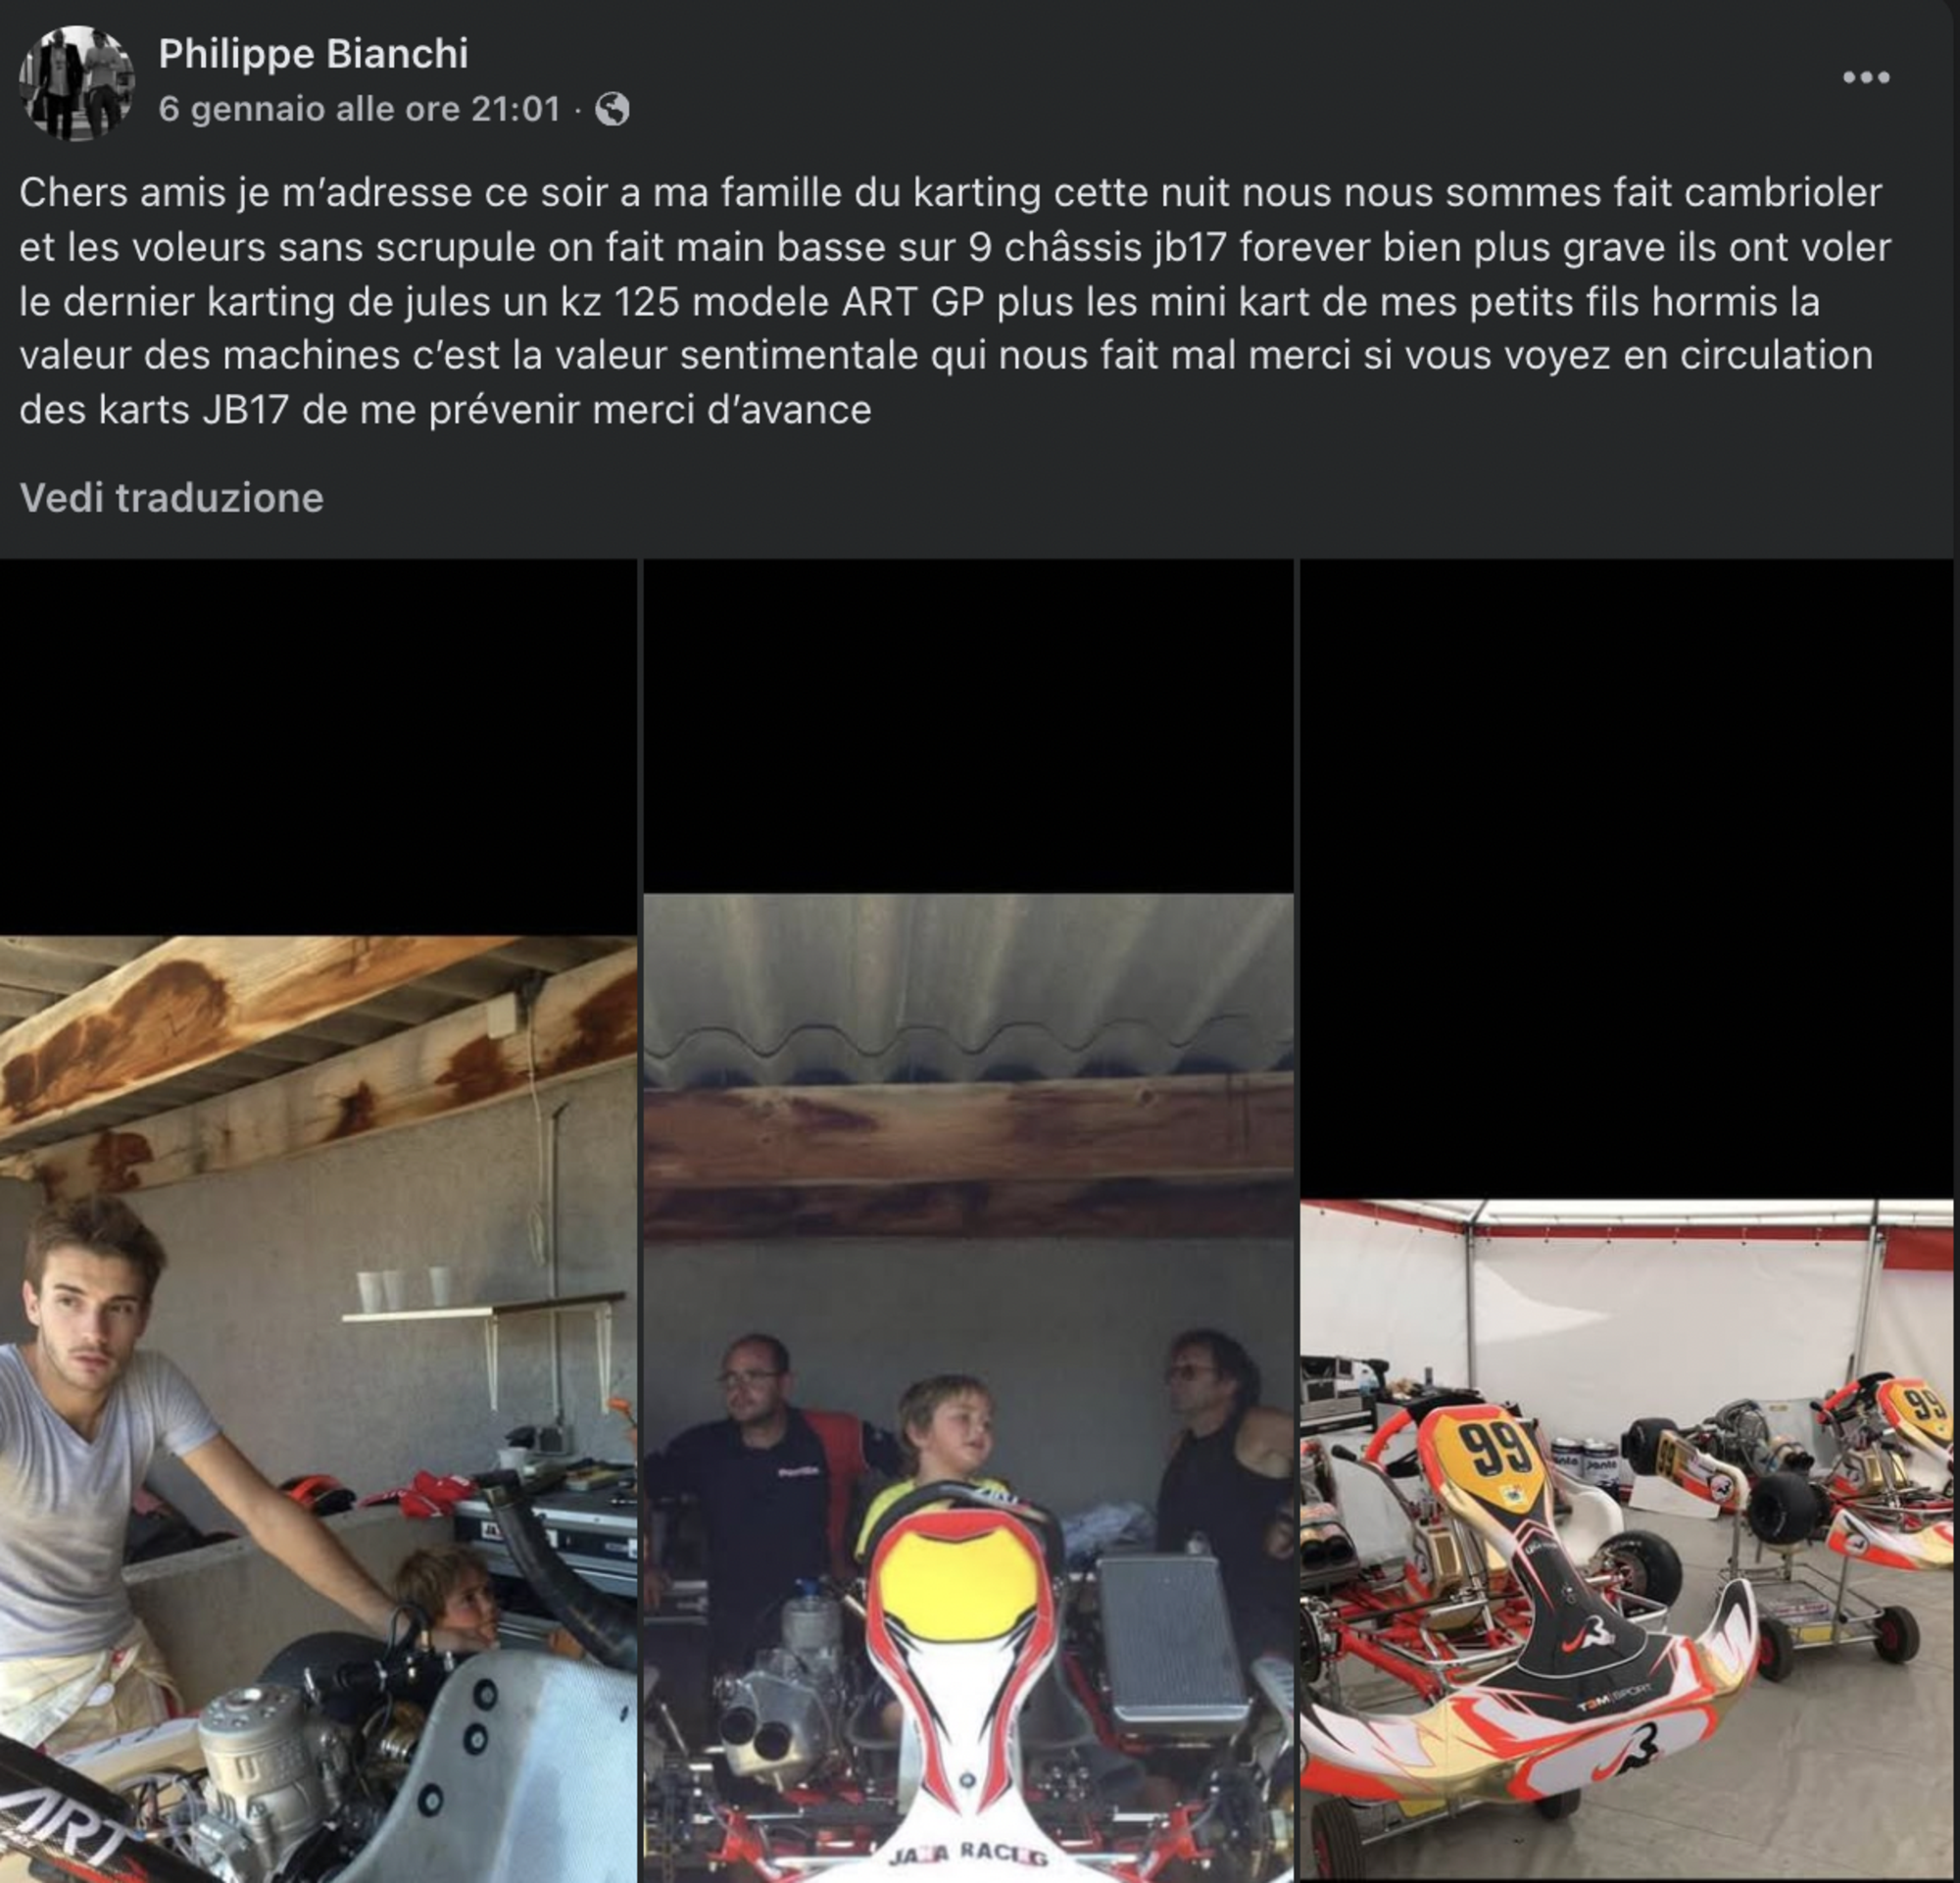Click Vedi traduzione to translate the post
This screenshot has height=1883, width=1960.
click(x=171, y=498)
